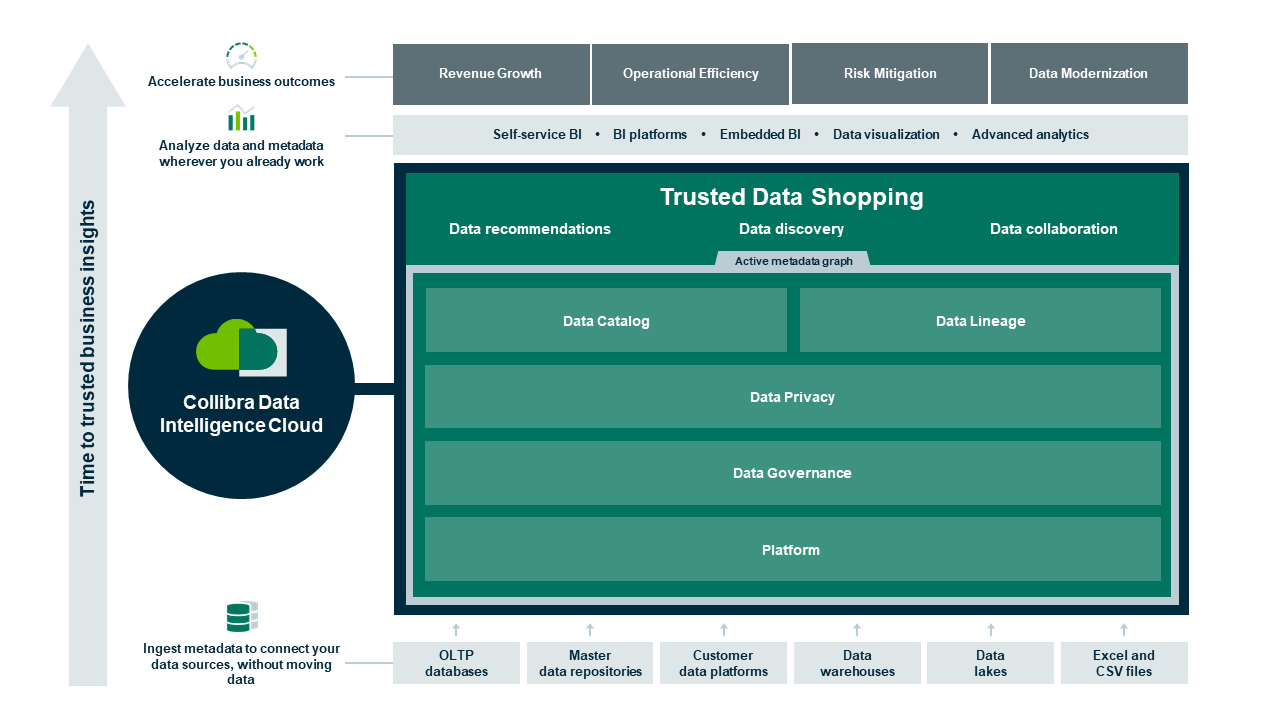This screenshot has width=1280, height=720.
Task: Select the Data Governance button
Action: click(793, 473)
